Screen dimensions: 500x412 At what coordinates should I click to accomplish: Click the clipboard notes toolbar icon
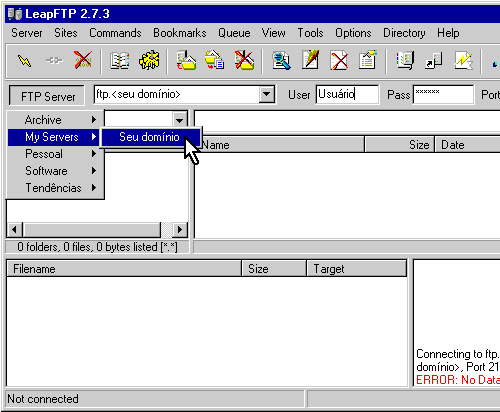point(368,60)
